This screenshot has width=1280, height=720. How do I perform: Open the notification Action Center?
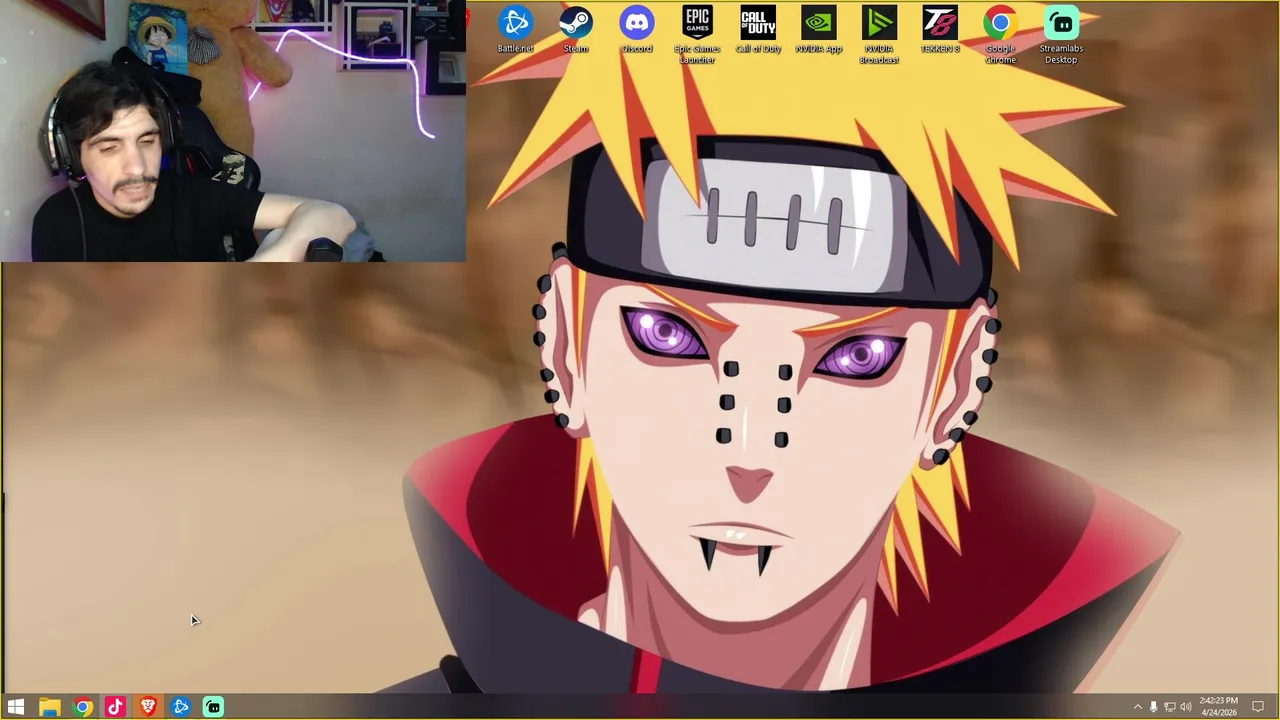[x=1258, y=707]
